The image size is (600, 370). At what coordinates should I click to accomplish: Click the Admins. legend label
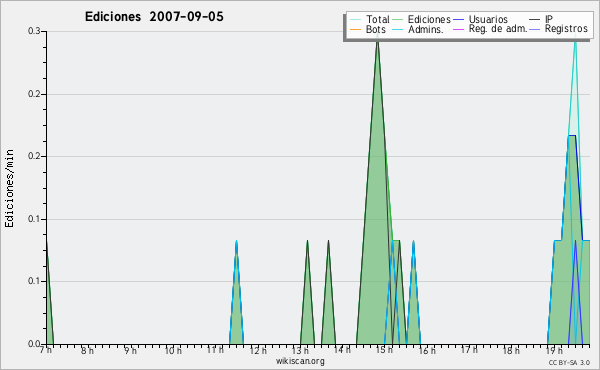tap(426, 29)
